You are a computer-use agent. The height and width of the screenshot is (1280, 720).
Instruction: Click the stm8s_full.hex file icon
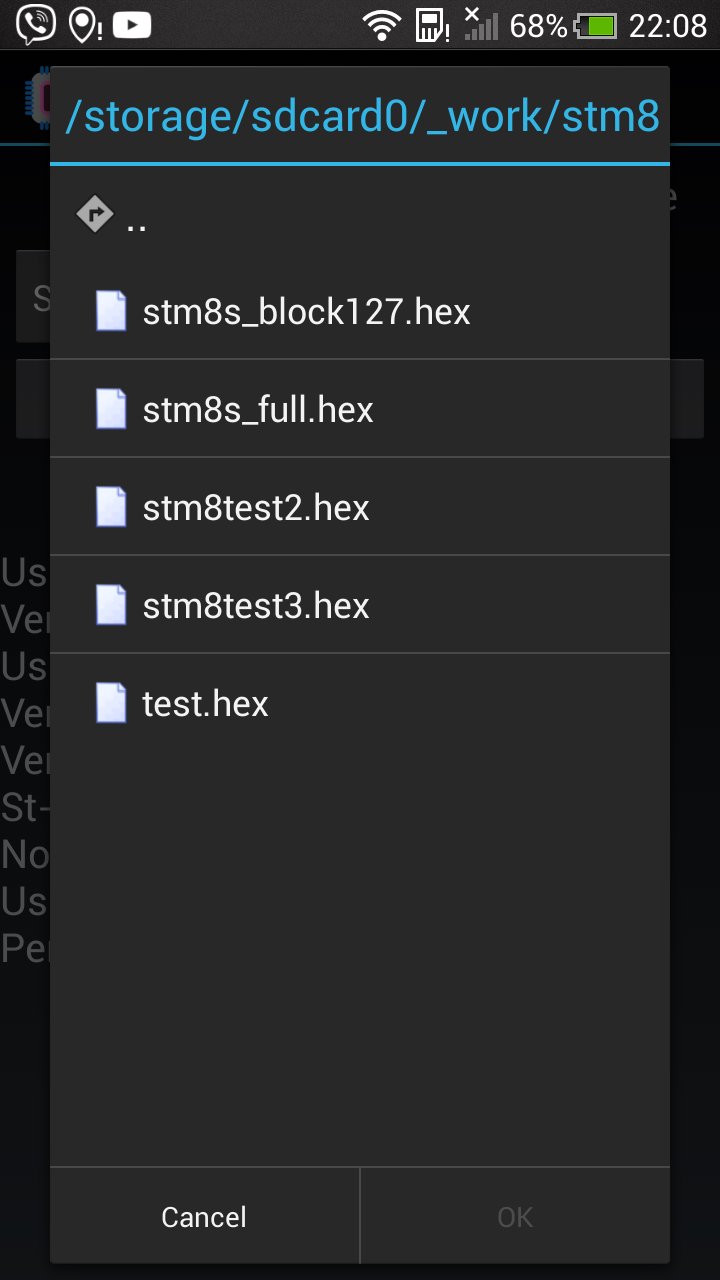click(x=111, y=409)
